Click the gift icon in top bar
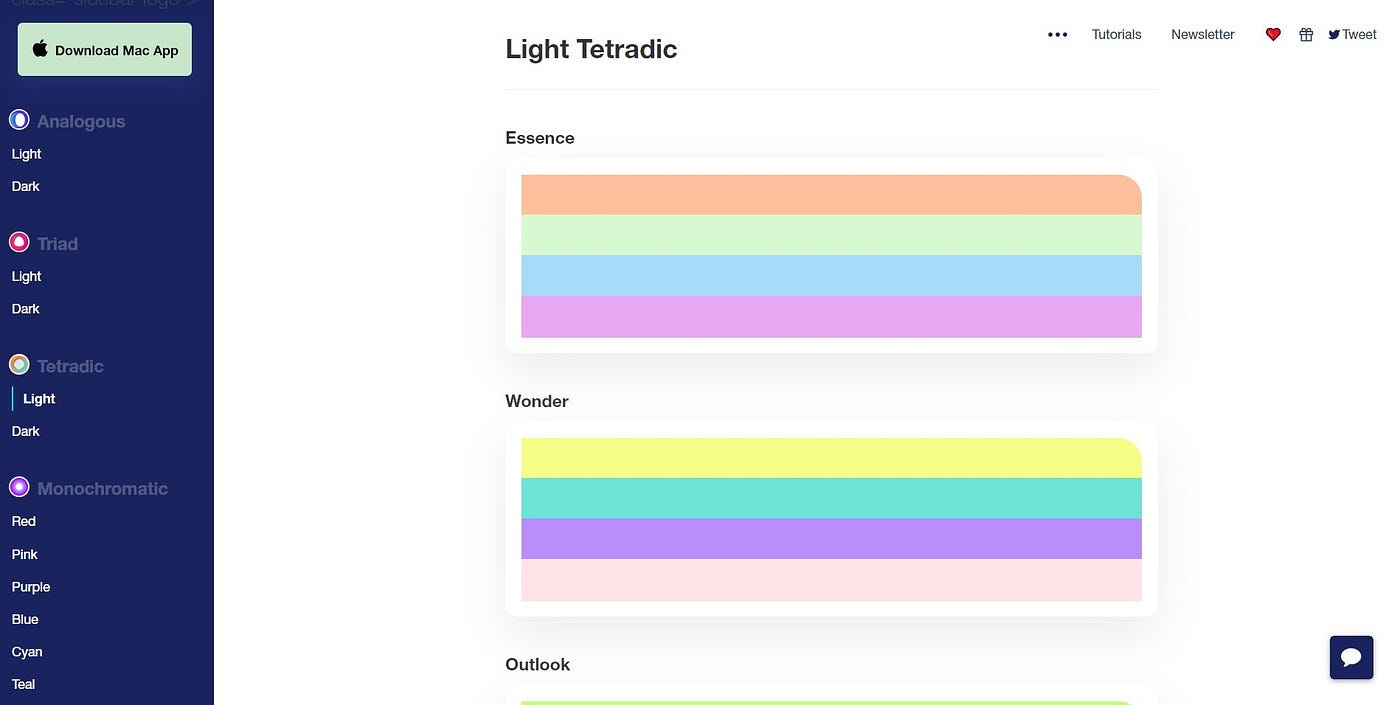Screen dimensions: 1400x705 [x=1306, y=34]
